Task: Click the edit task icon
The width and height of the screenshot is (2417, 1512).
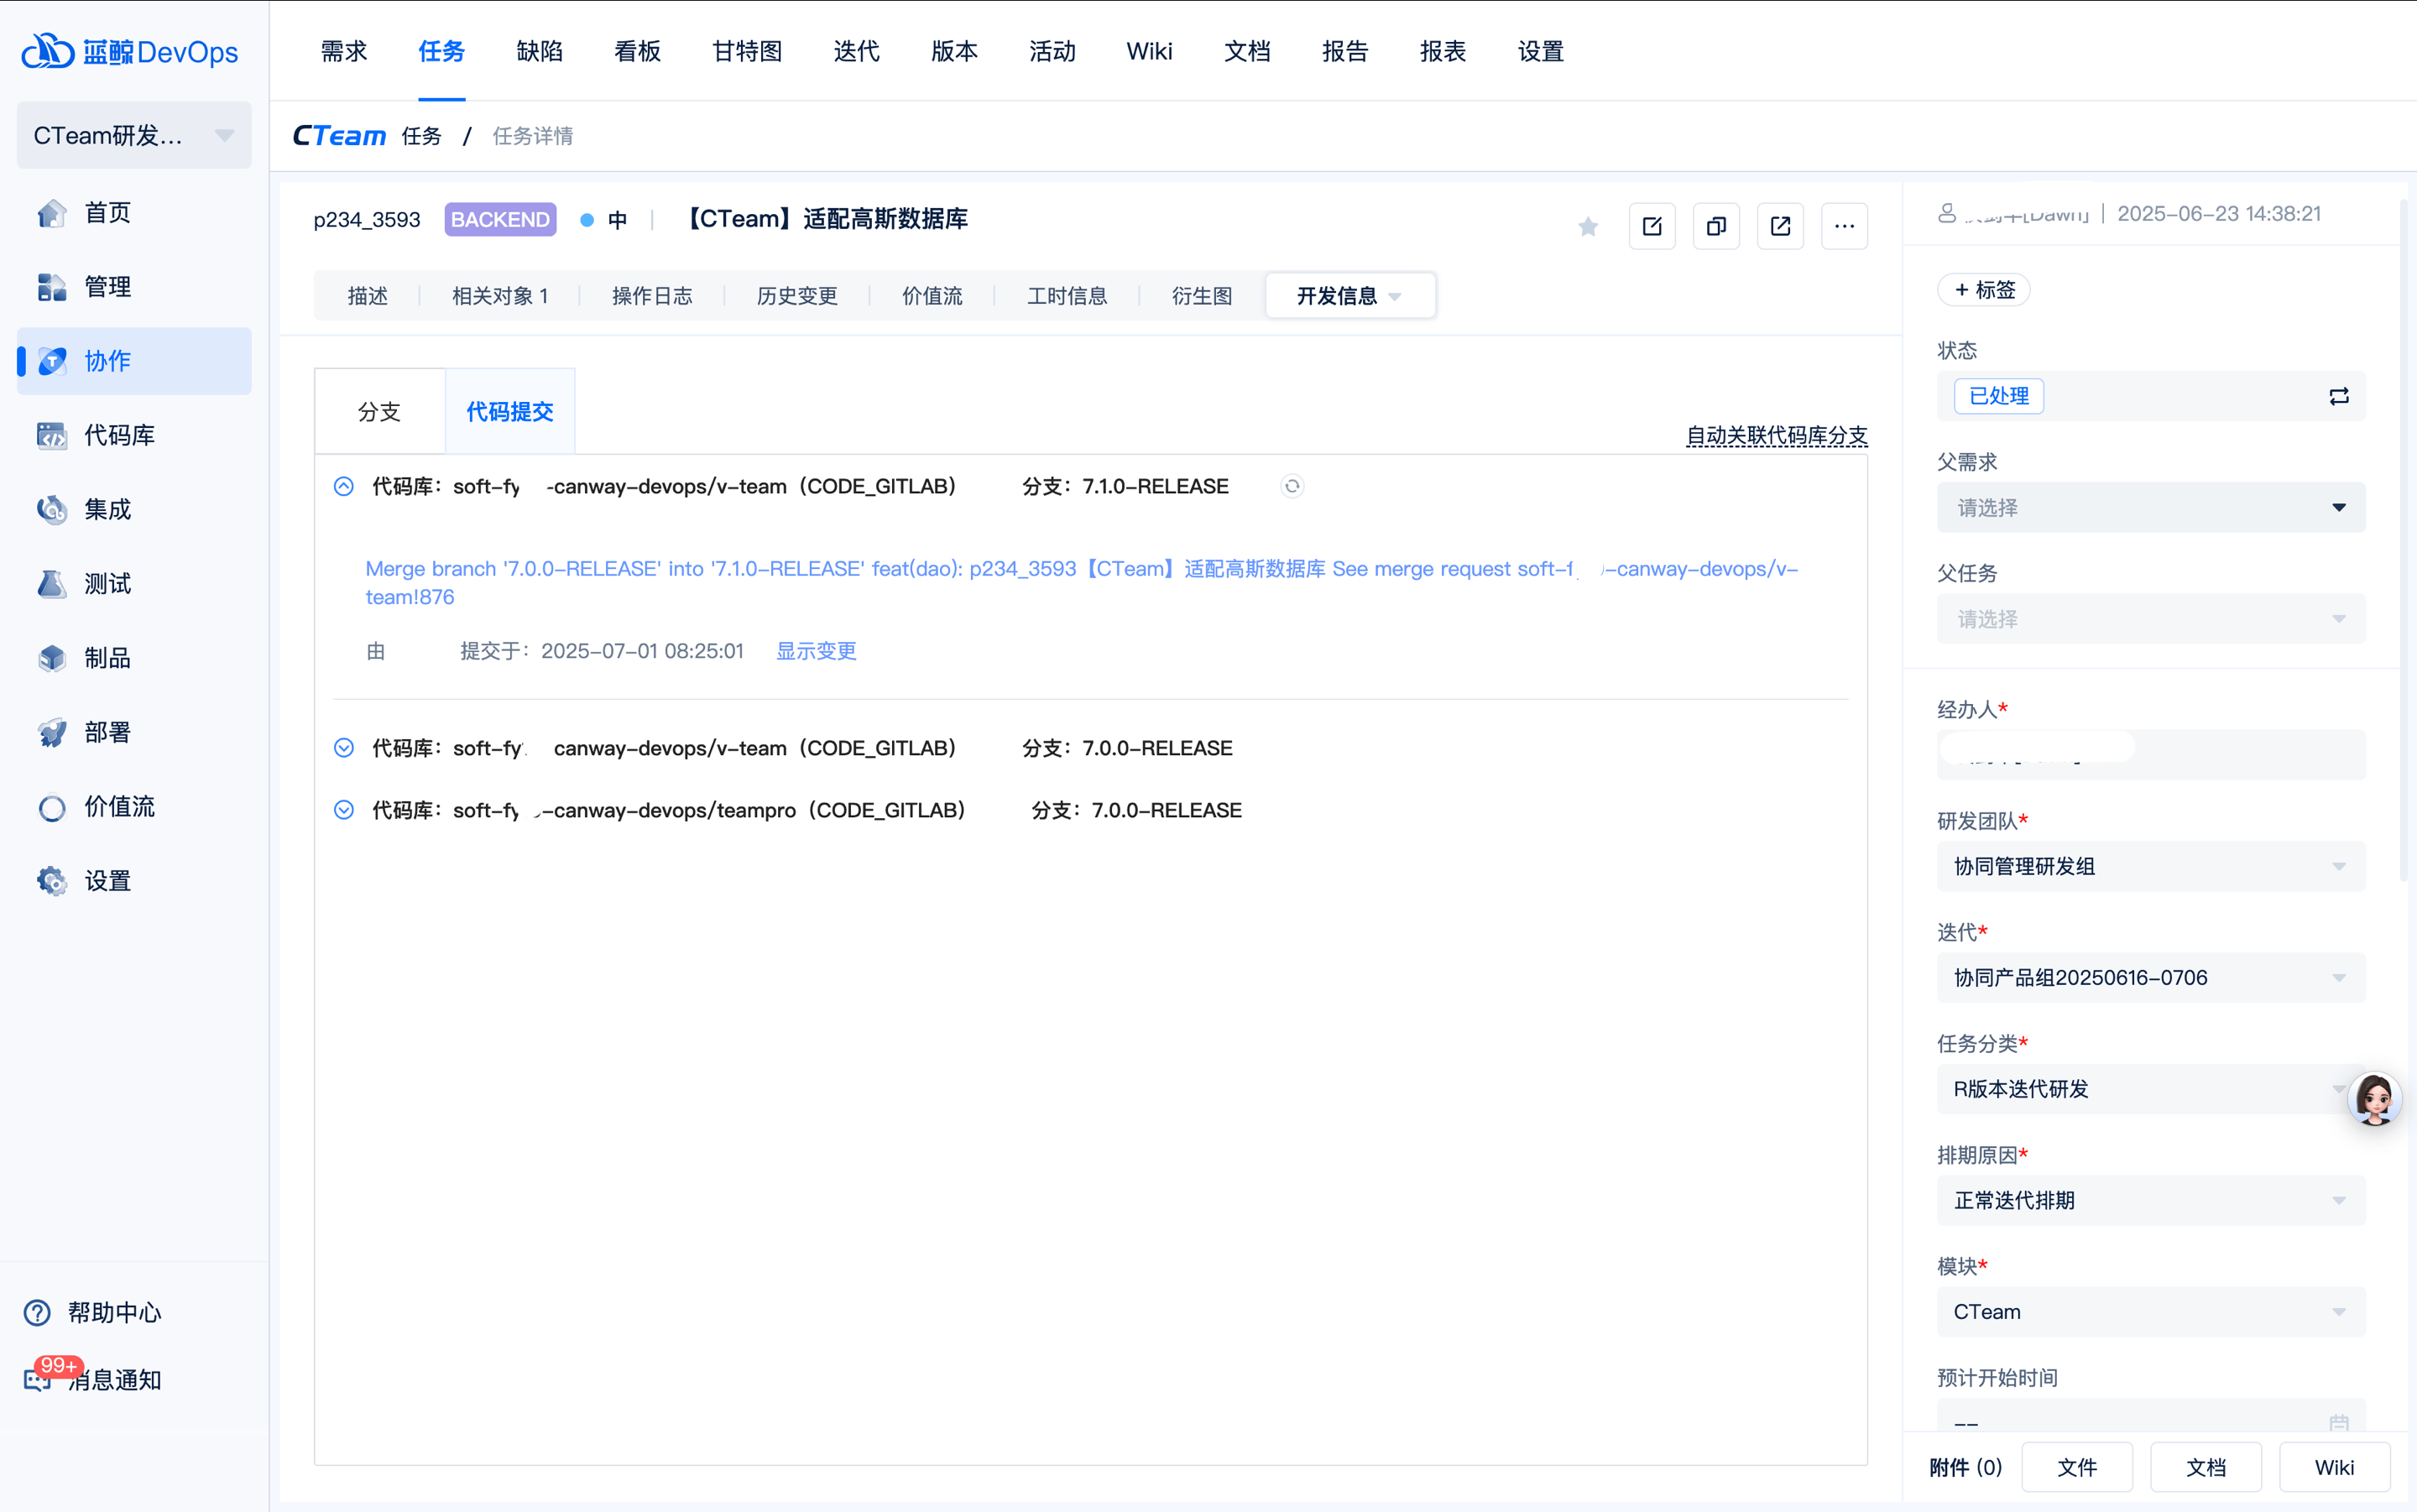Action: pos(1652,227)
